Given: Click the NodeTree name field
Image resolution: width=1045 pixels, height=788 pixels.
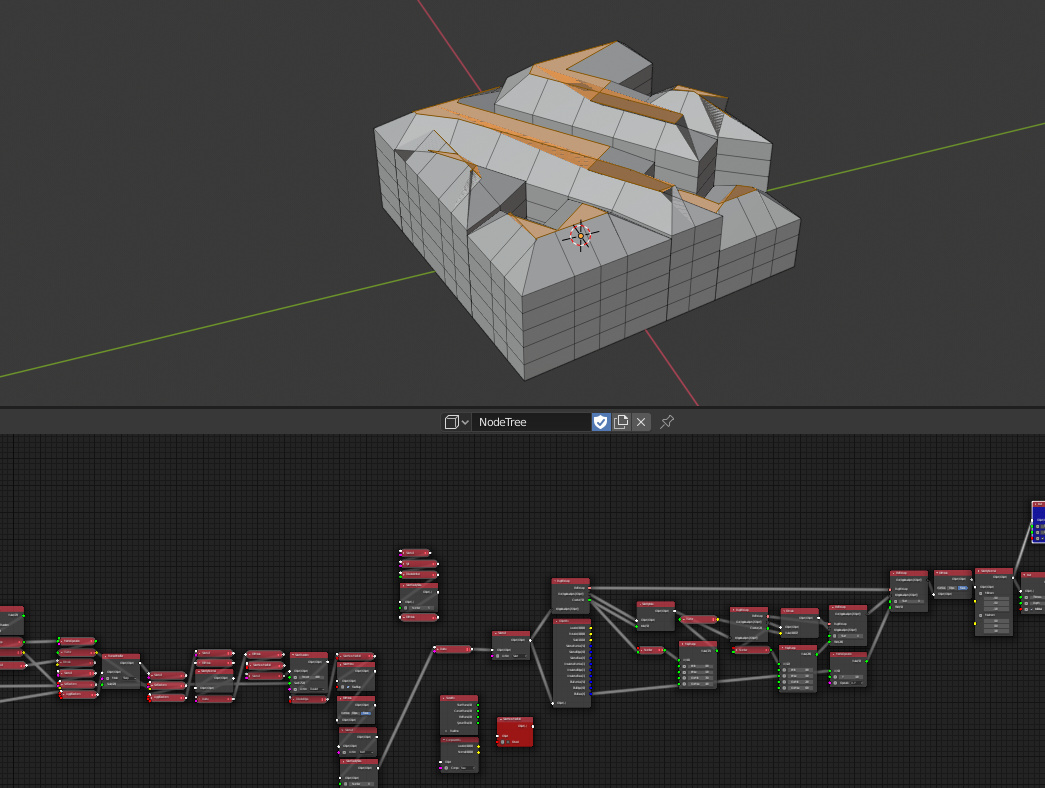Looking at the screenshot, I should click(531, 422).
